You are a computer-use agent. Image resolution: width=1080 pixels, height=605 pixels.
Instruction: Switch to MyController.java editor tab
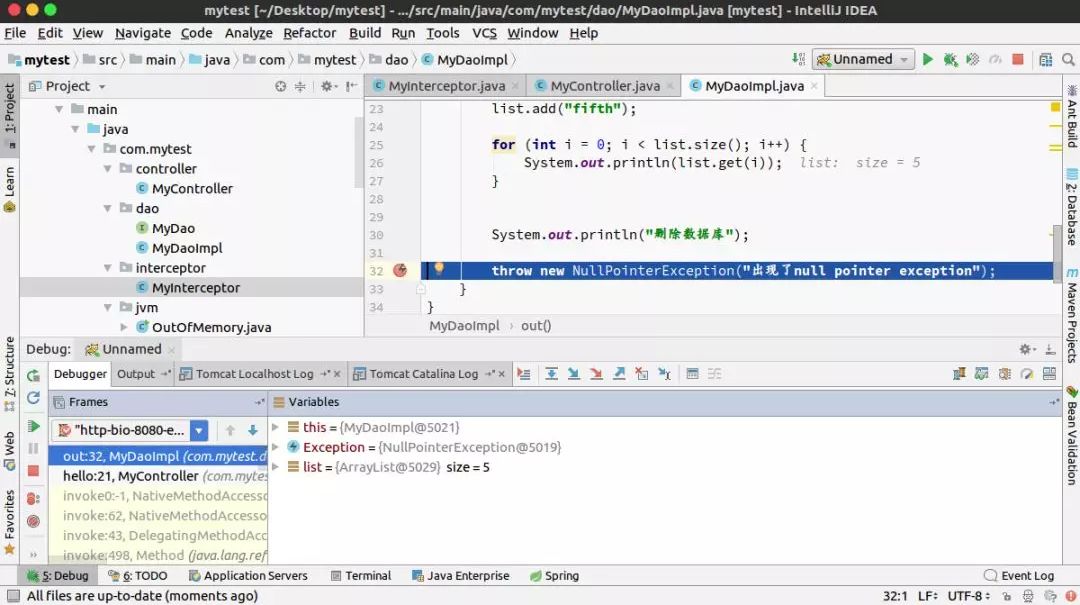tap(605, 86)
